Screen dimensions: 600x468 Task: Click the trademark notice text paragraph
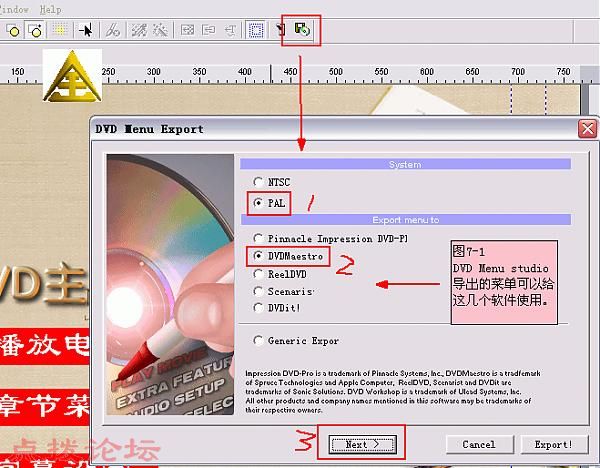pyautogui.click(x=393, y=391)
